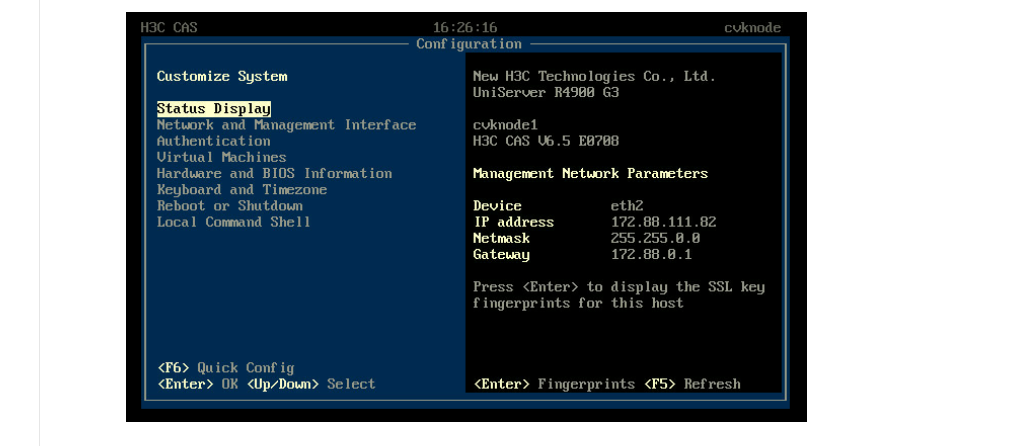Open the Virtual Machines entry
The width and height of the screenshot is (1036, 446).
221,157
